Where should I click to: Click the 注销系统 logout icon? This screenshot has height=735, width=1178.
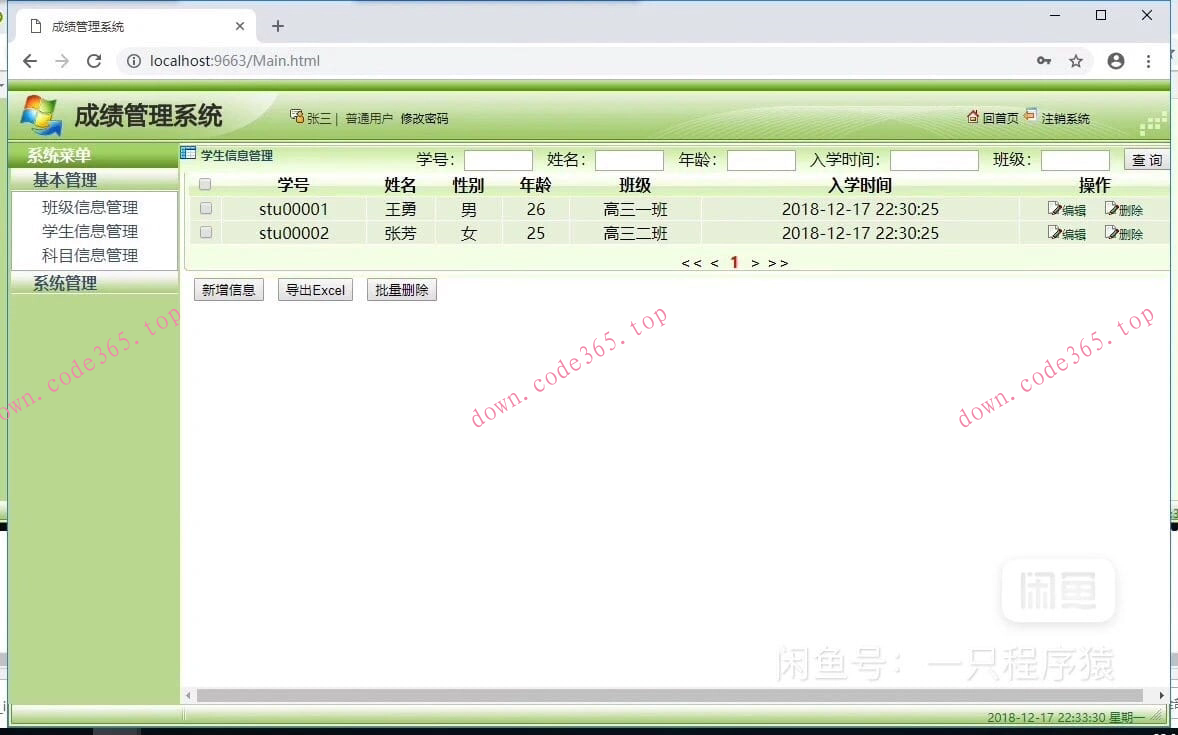tap(1032, 117)
